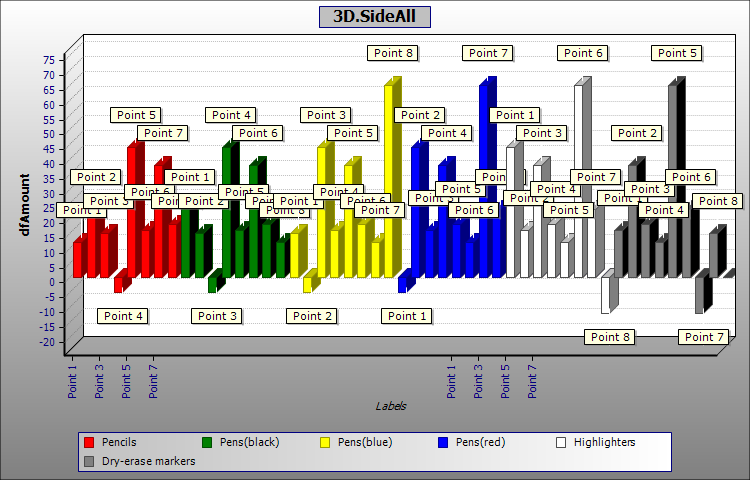Viewport: 750px width, 480px height.
Task: Select the "Highlighters" legend text
Action: [x=605, y=442]
